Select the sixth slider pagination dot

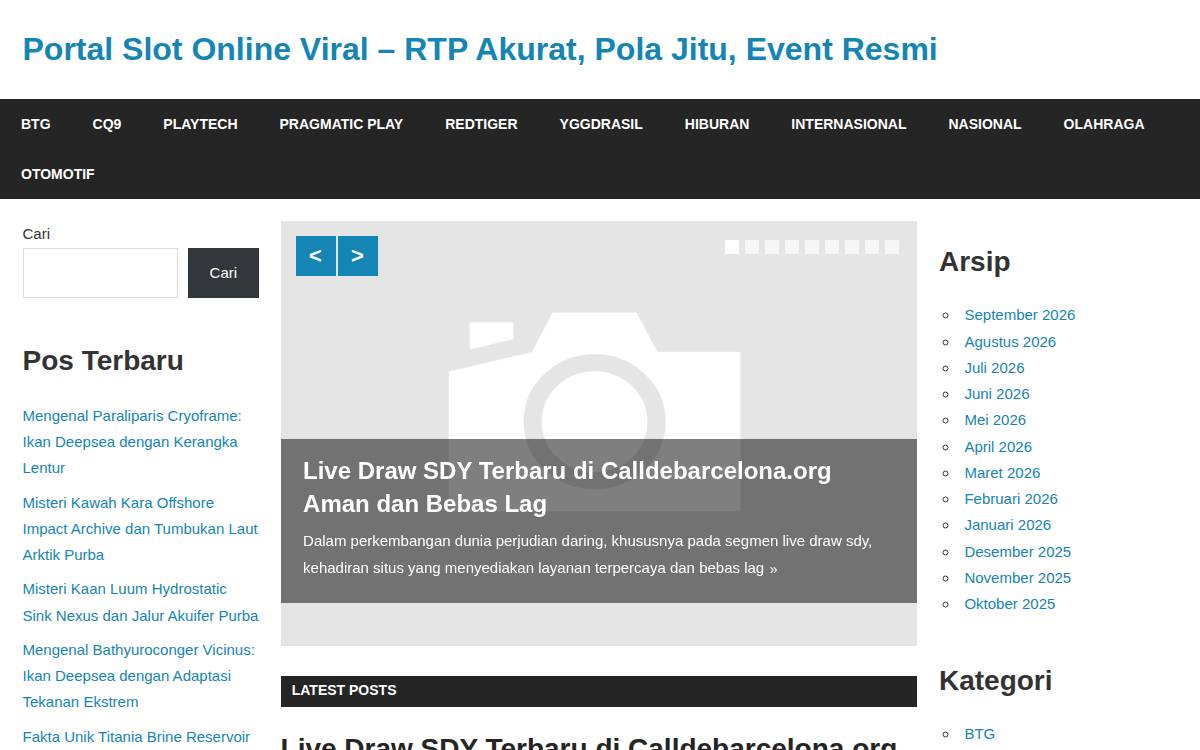tap(832, 247)
